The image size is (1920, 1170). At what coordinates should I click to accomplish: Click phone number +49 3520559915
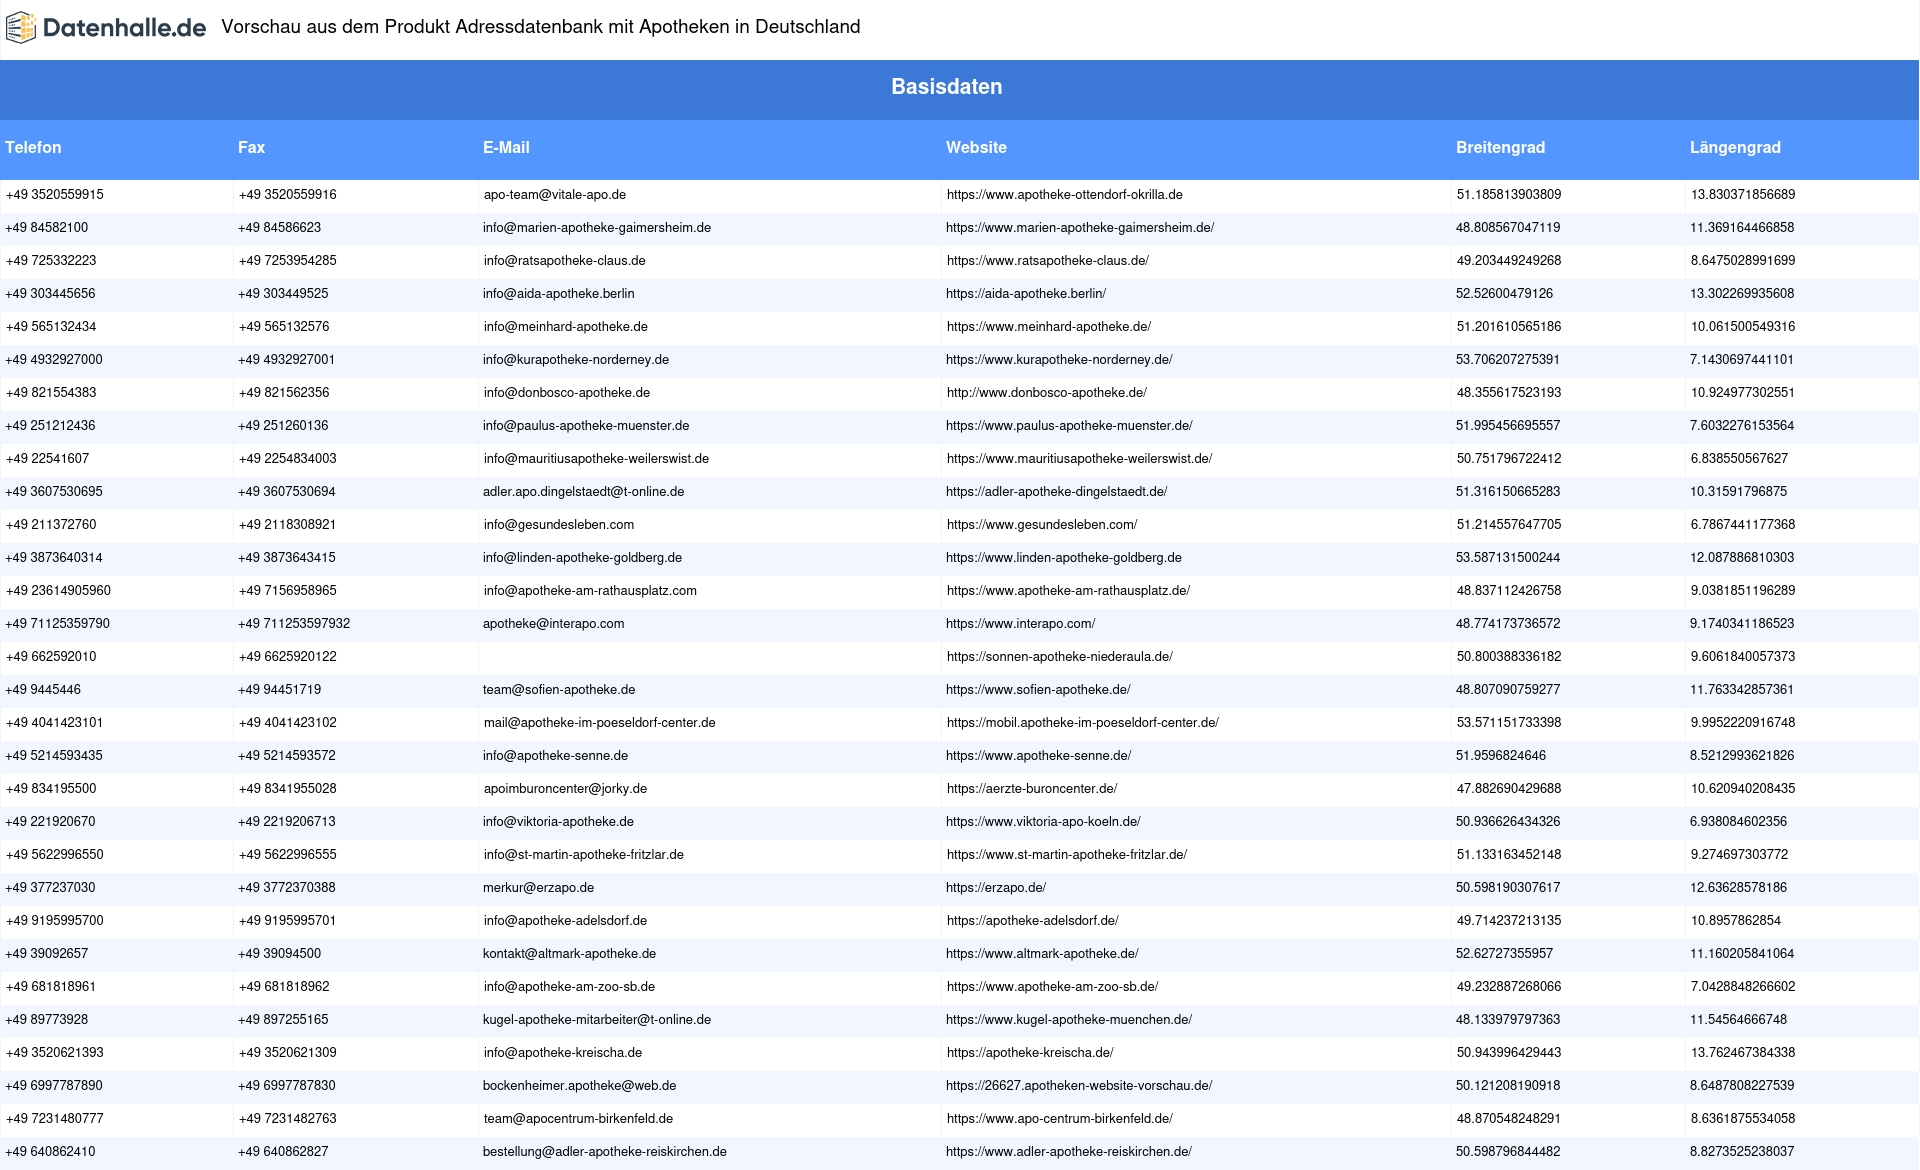(55, 195)
